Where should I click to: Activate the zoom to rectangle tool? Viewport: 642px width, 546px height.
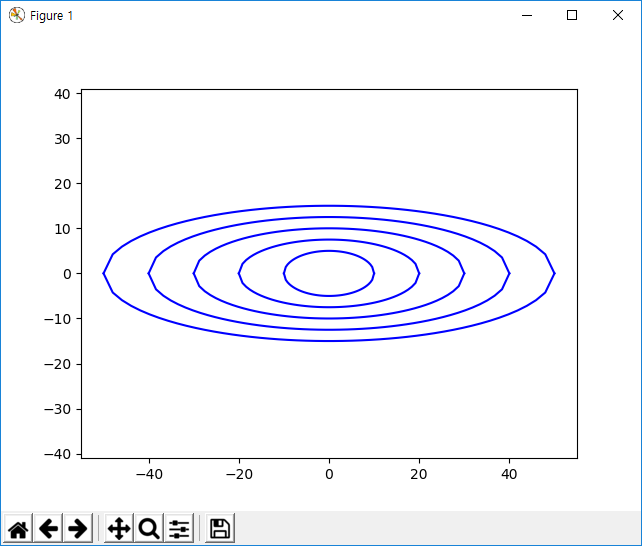pyautogui.click(x=149, y=528)
